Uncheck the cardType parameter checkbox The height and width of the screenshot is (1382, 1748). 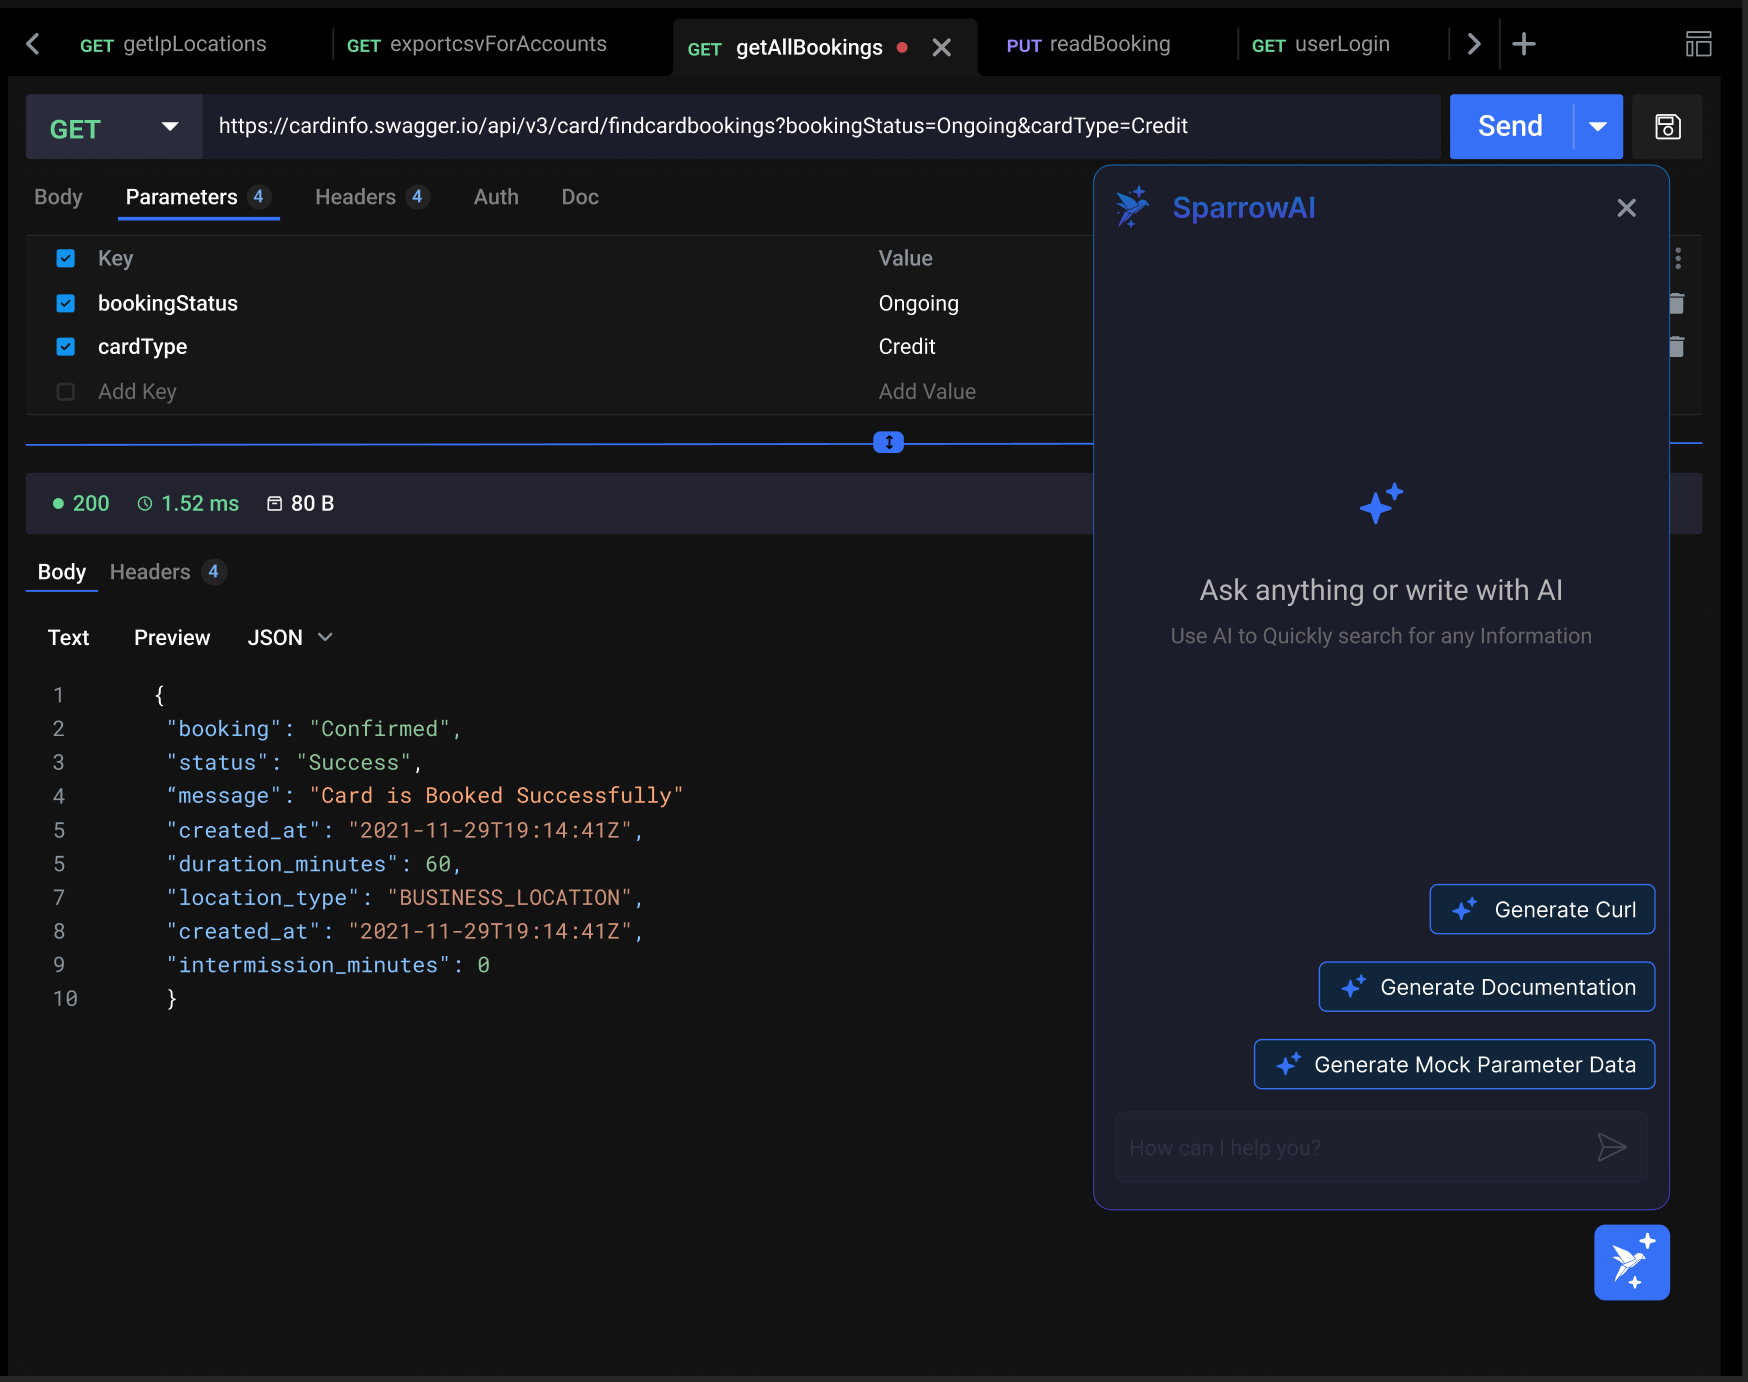[66, 346]
